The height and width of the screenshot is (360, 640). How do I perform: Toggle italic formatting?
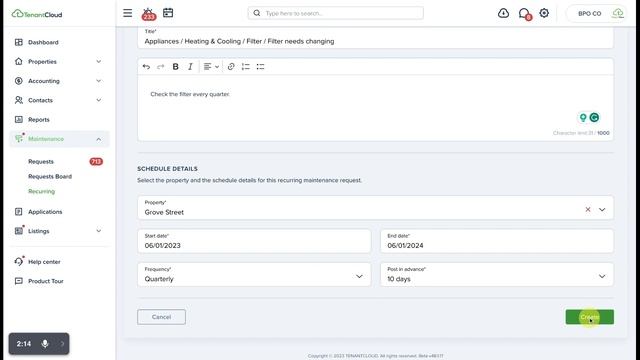tap(190, 67)
